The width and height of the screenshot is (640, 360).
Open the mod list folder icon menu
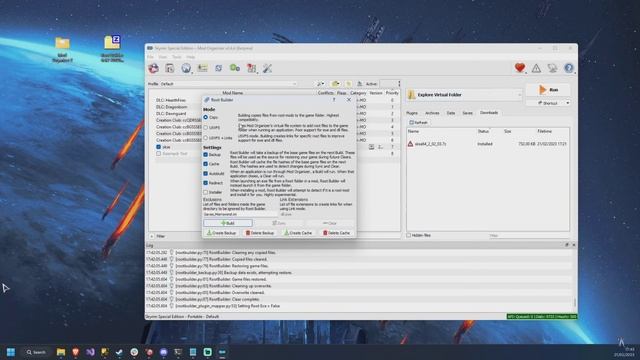pyautogui.click(x=335, y=84)
